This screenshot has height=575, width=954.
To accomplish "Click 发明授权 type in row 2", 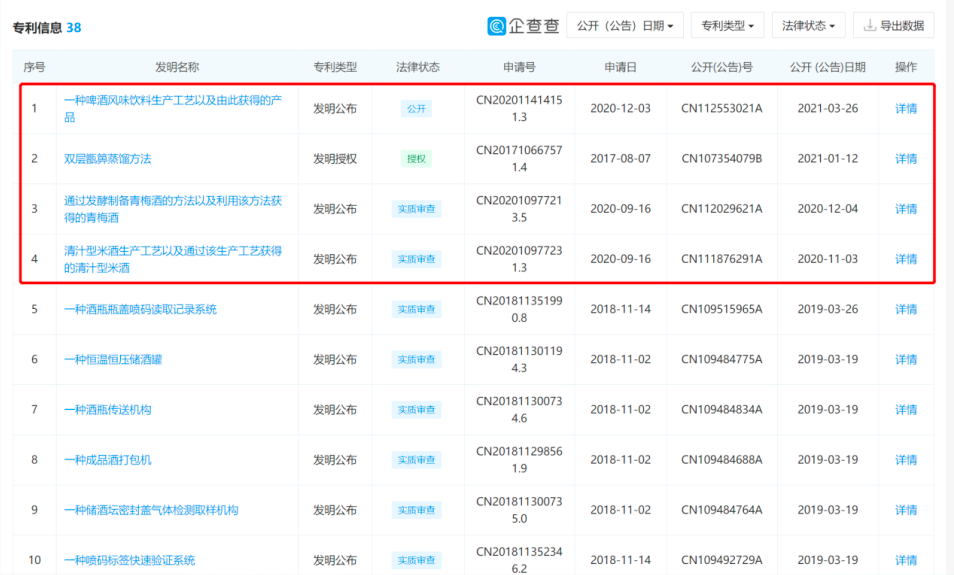I will (x=335, y=159).
